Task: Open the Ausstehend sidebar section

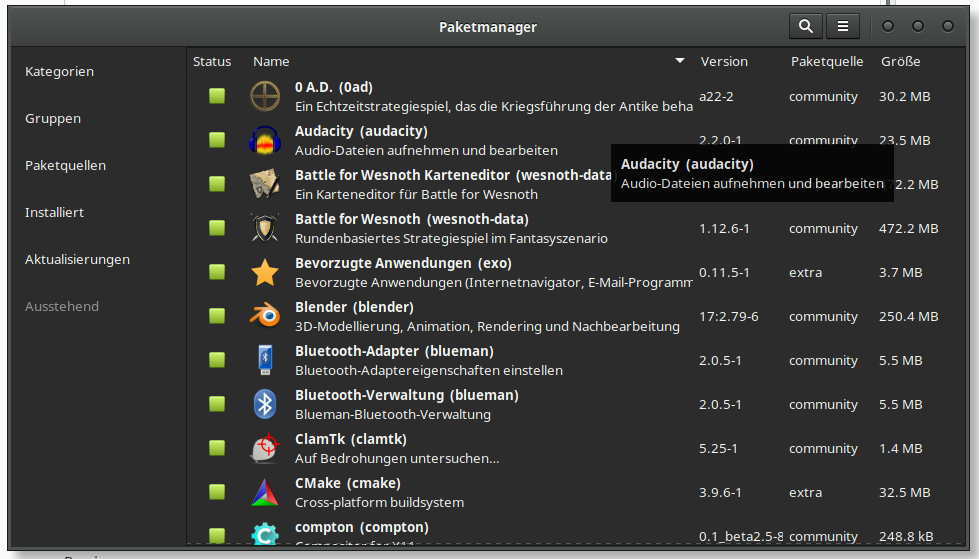Action: 62,306
